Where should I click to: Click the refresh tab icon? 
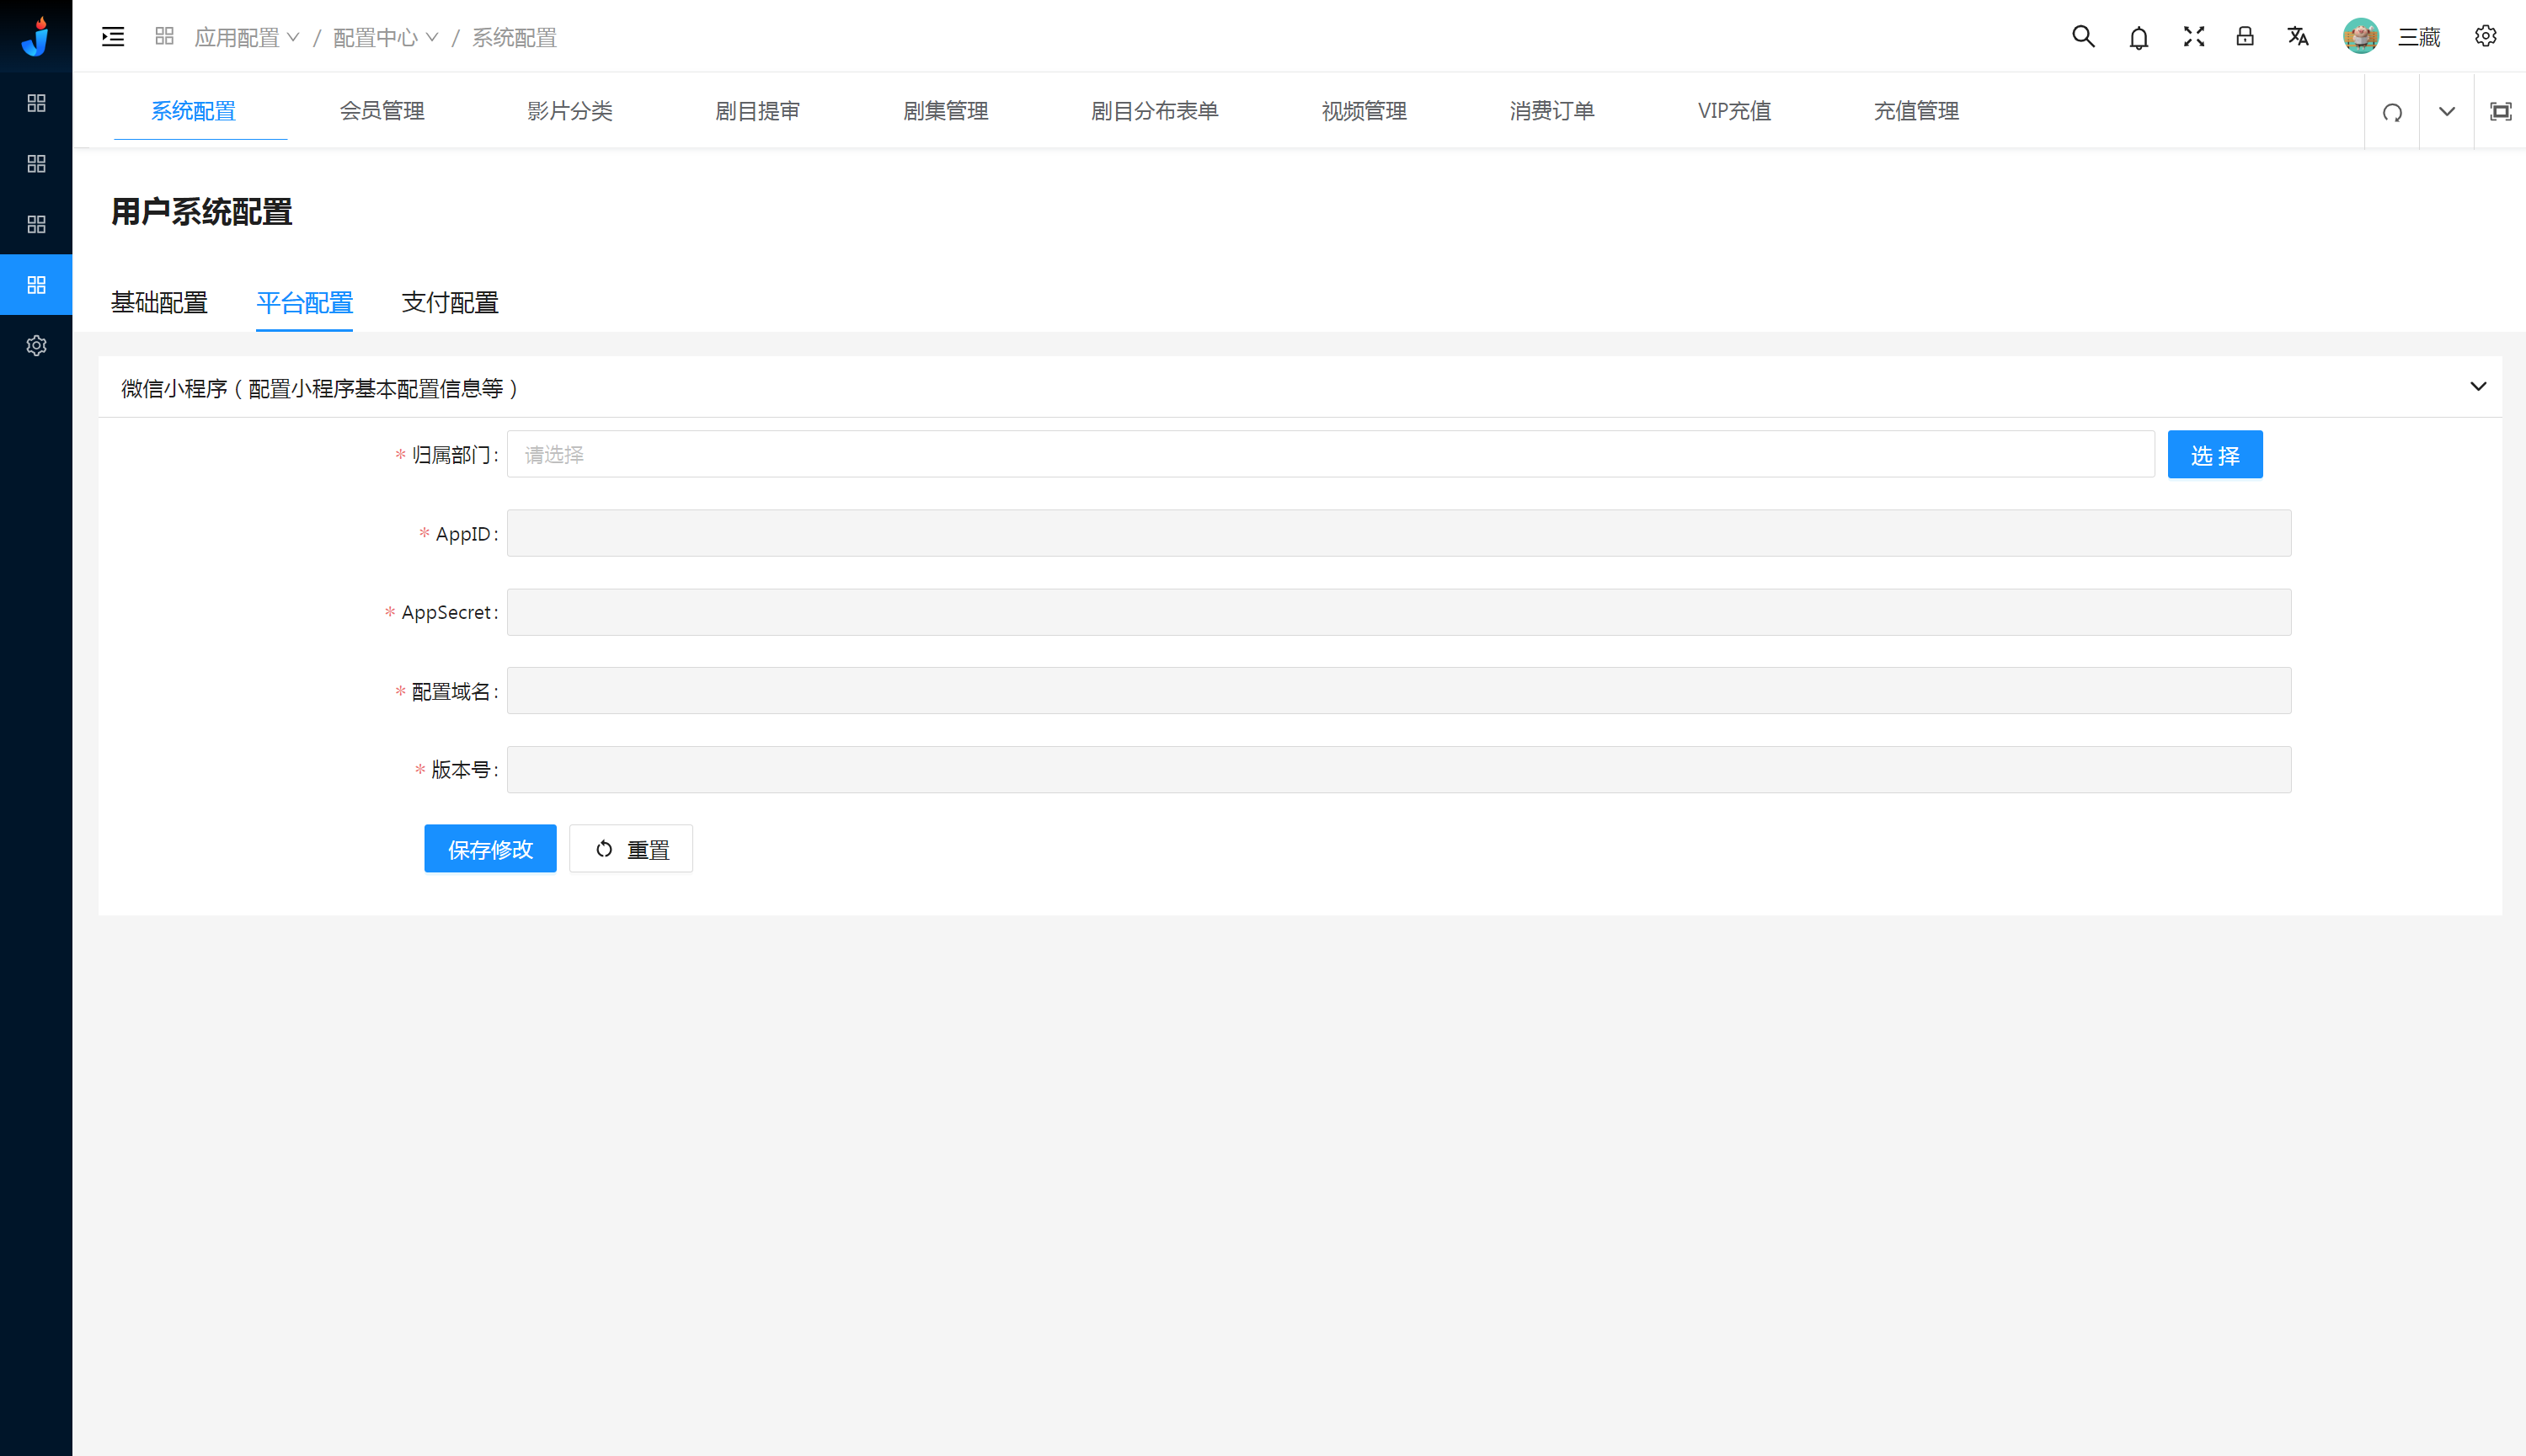click(2392, 112)
